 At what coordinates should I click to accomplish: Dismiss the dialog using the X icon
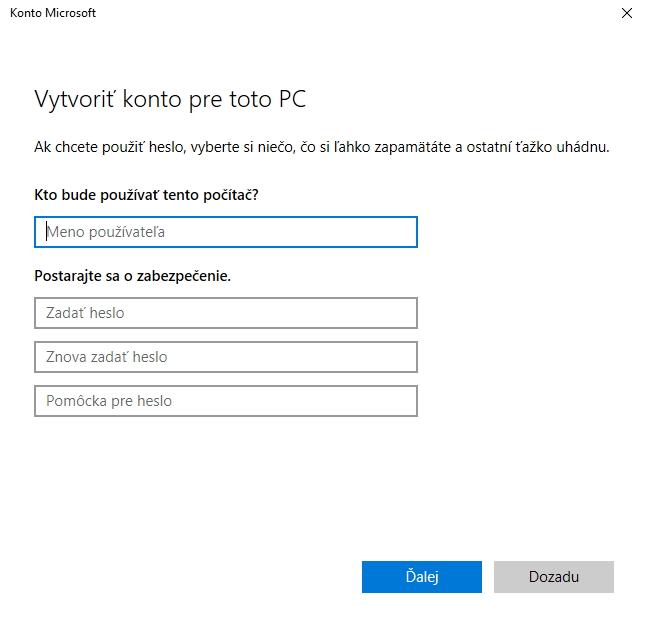coord(627,14)
